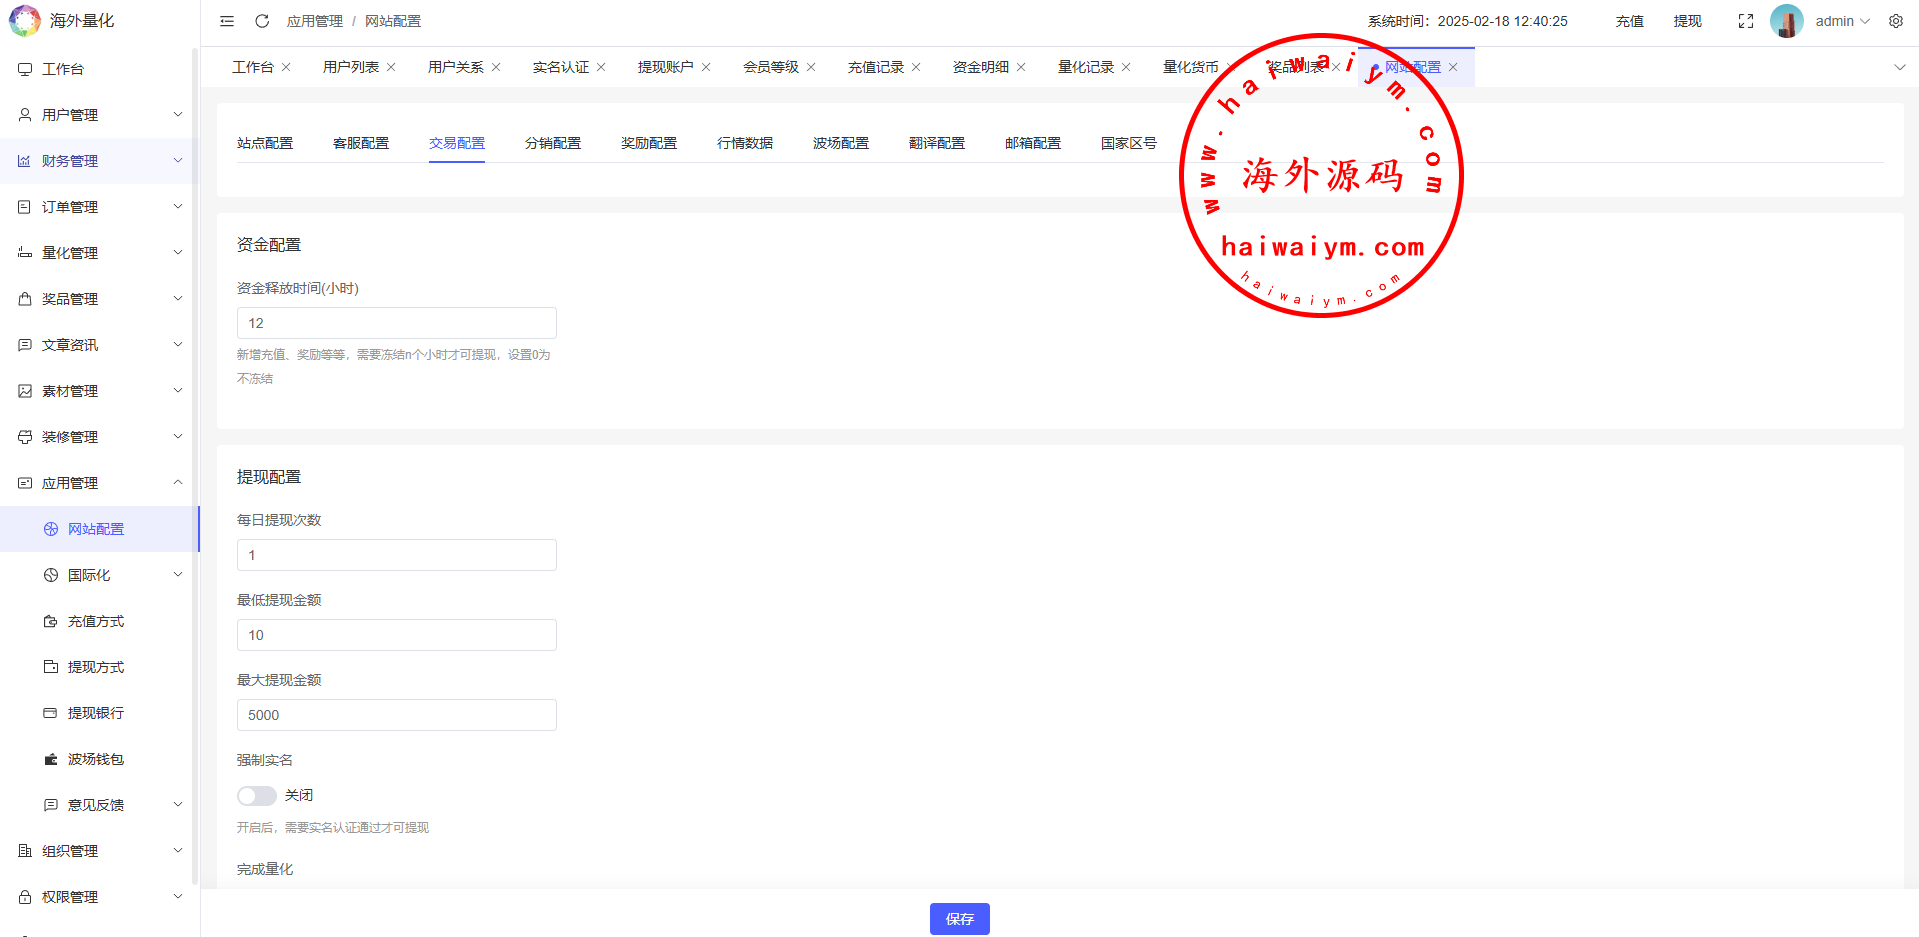Click the admin user avatar
The width and height of the screenshot is (1919, 937).
(x=1786, y=21)
